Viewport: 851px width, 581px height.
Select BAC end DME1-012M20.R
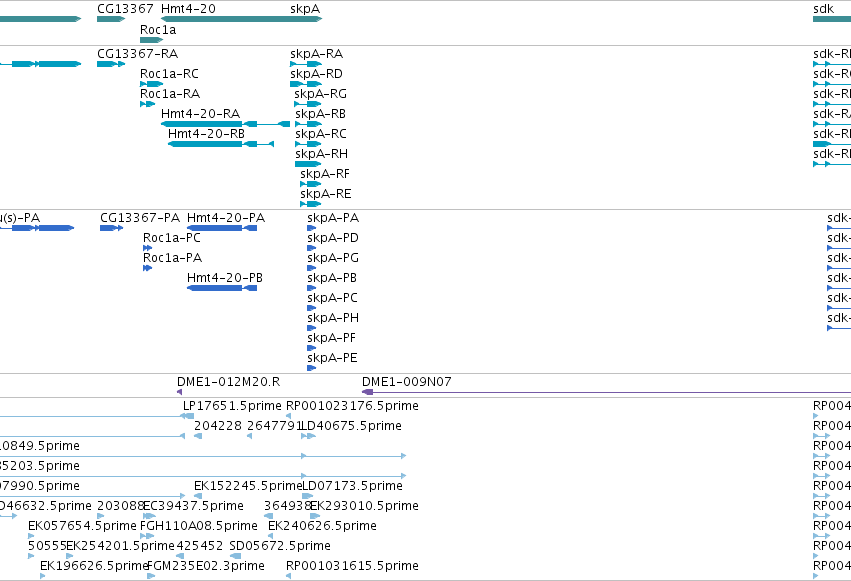228,382
